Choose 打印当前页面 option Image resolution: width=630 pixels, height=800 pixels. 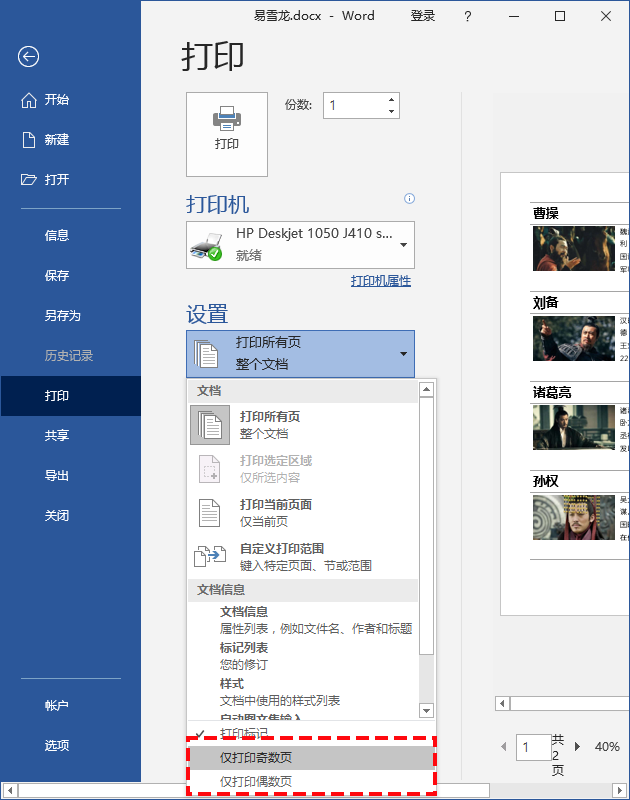pyautogui.click(x=303, y=513)
